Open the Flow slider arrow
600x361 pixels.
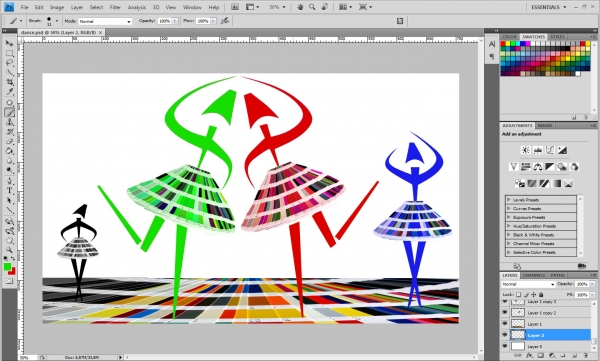pyautogui.click(x=213, y=21)
